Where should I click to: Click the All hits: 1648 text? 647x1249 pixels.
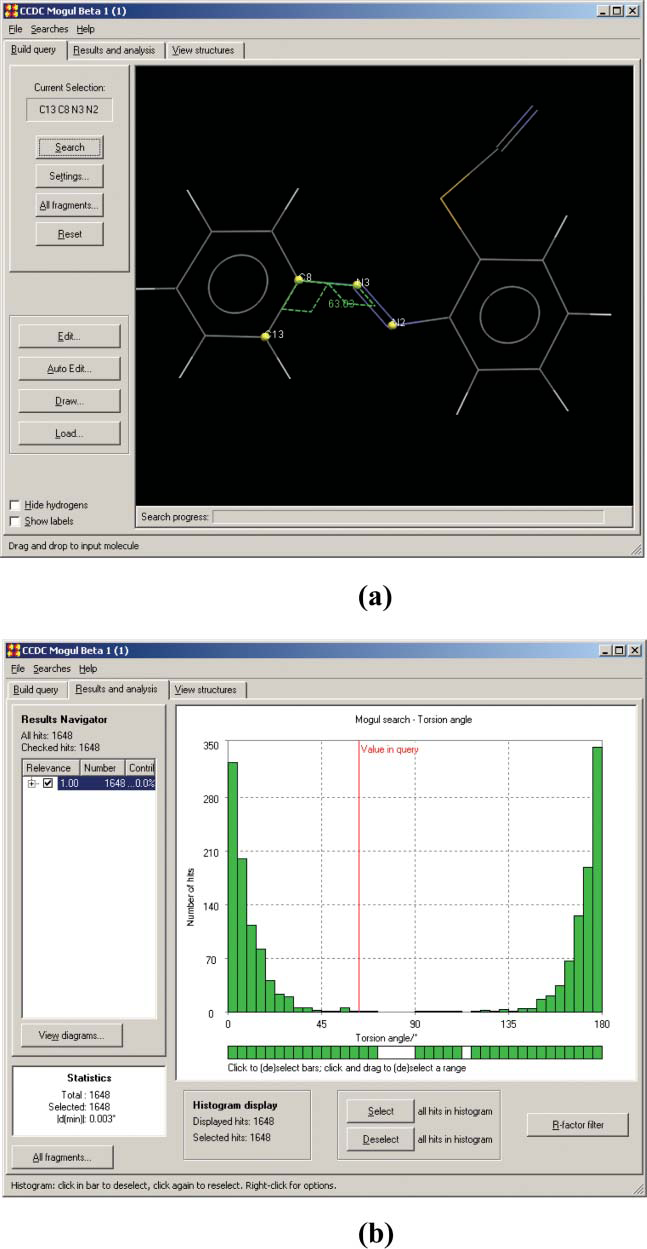[46, 736]
